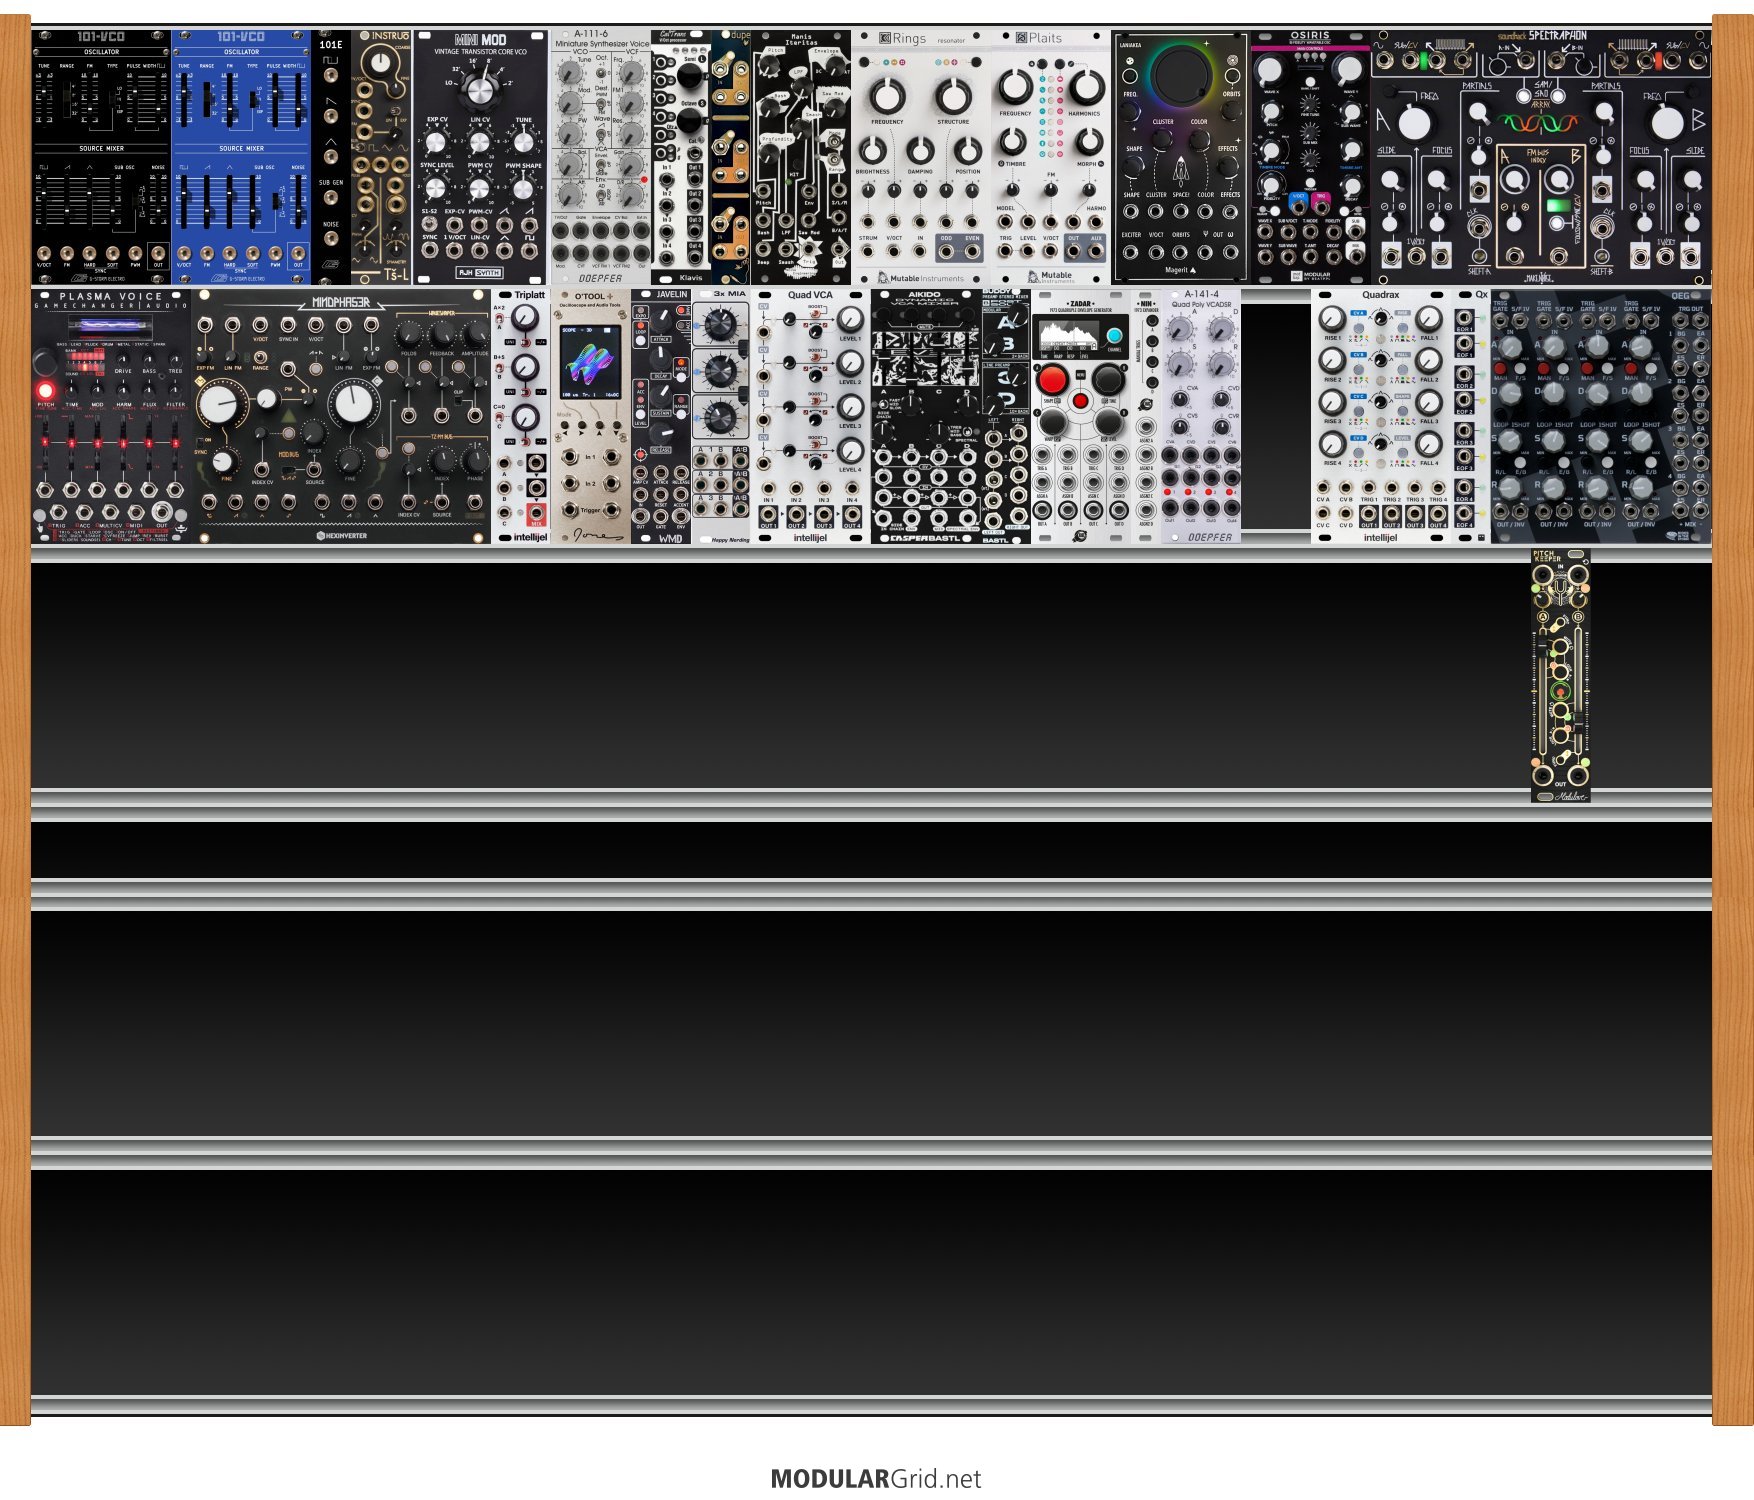The height and width of the screenshot is (1500, 1754).
Task: Select the AJH Synth Mini Mod VCO module
Action: pos(480,157)
